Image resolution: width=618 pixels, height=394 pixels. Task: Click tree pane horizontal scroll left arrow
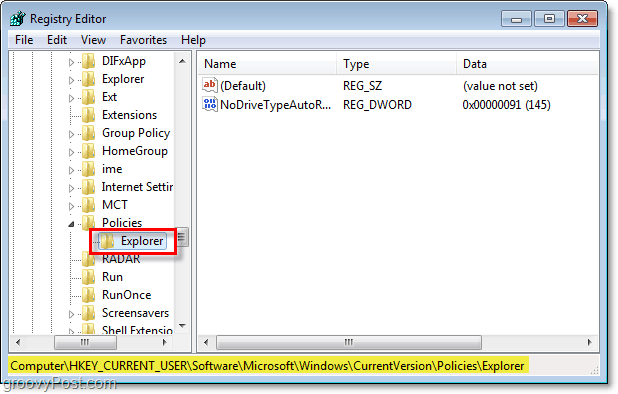[x=18, y=342]
